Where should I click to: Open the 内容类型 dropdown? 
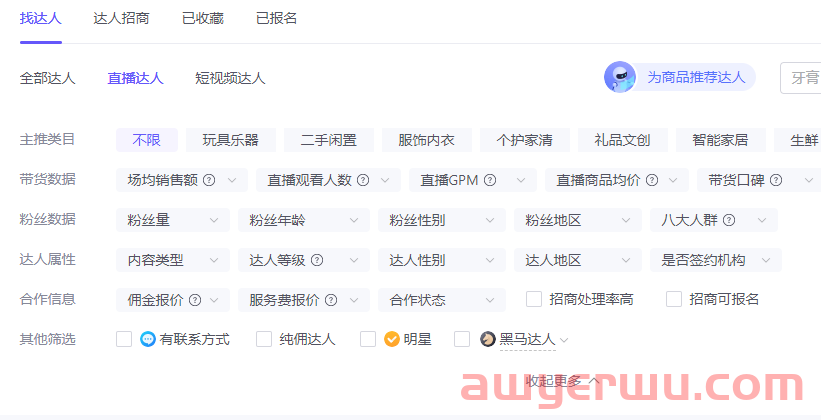[x=173, y=260]
